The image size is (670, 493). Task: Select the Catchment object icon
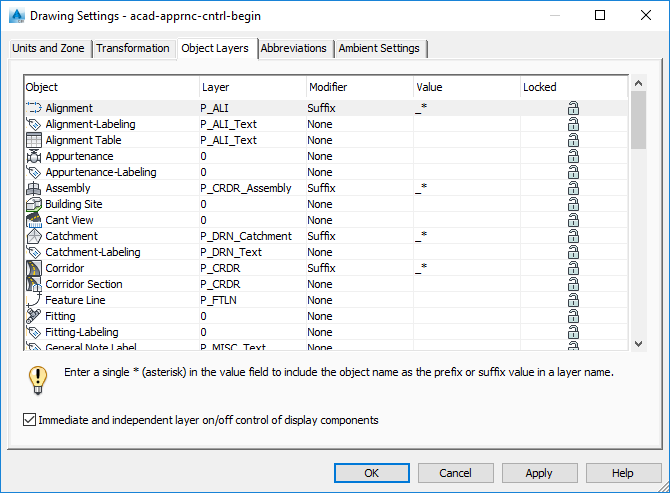[x=33, y=236]
